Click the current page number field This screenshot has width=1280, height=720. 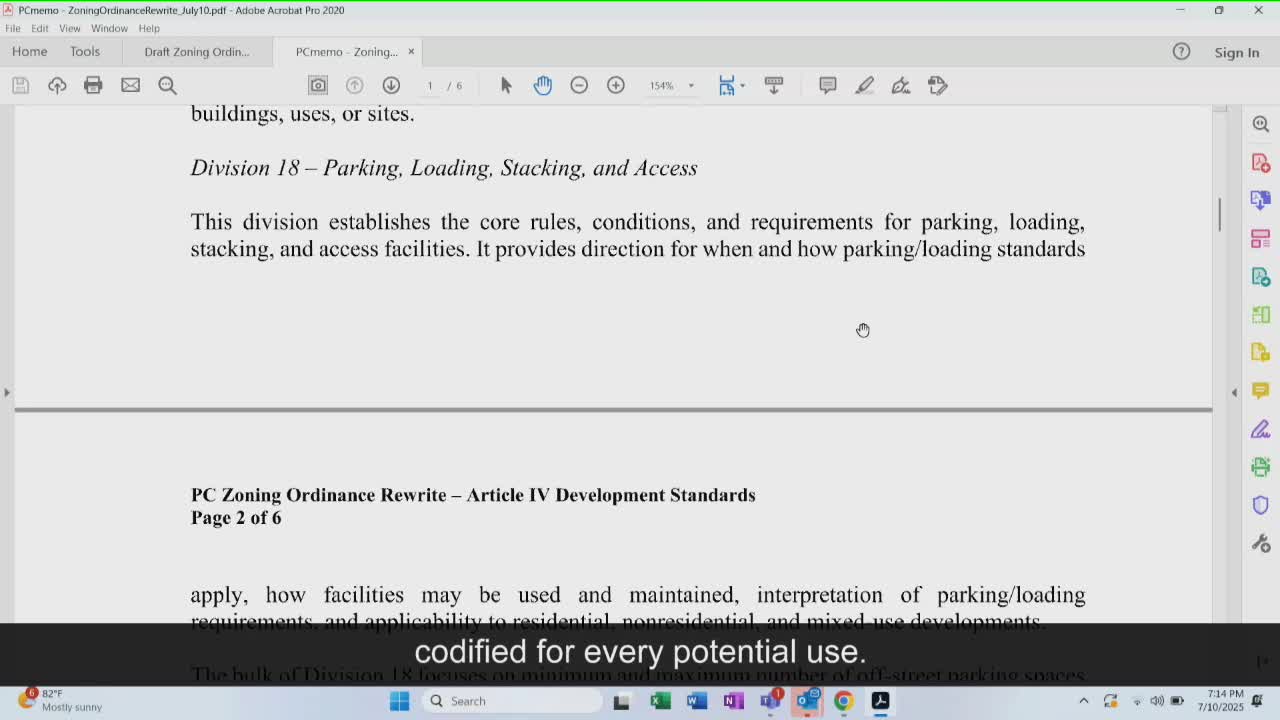tap(430, 86)
